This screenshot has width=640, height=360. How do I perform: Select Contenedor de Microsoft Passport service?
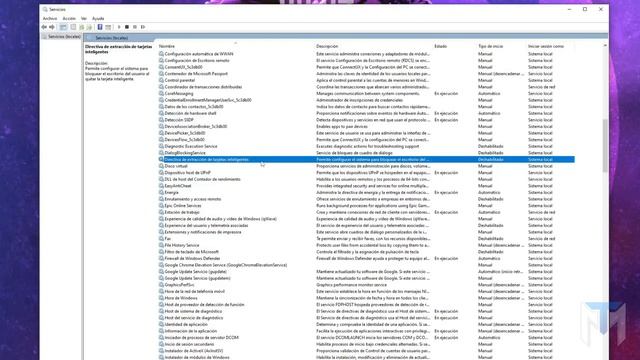coord(366,74)
